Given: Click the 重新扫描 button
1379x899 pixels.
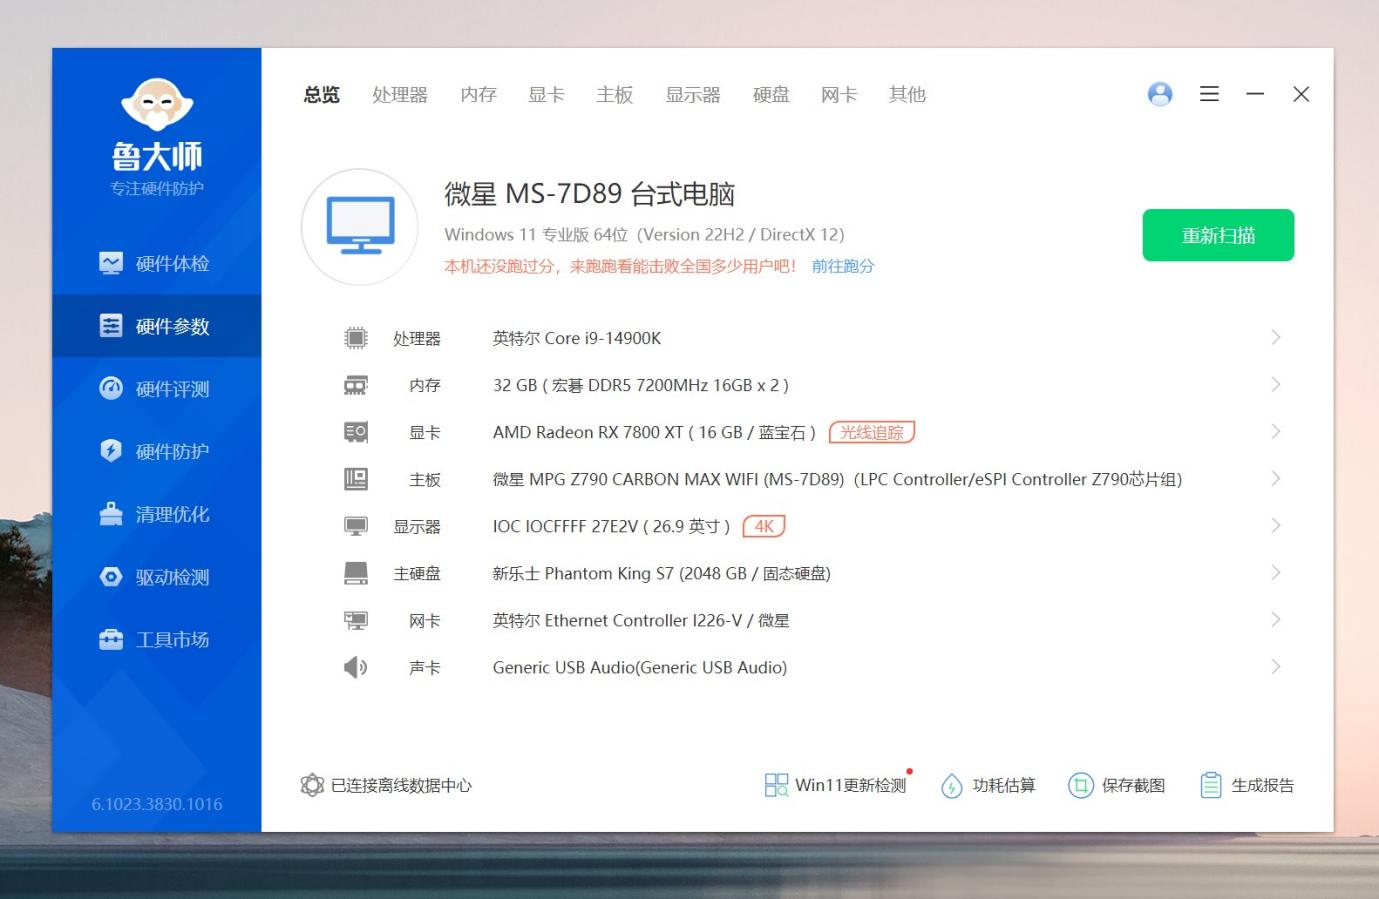Looking at the screenshot, I should 1218,235.
